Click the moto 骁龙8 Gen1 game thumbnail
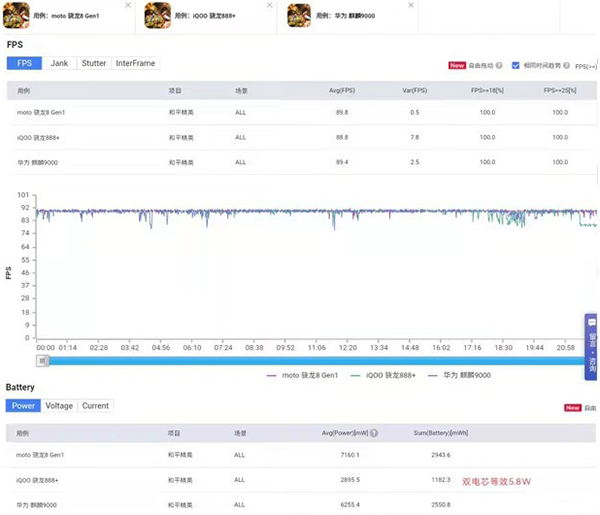Screen dimensions: 600x515 tap(17, 15)
